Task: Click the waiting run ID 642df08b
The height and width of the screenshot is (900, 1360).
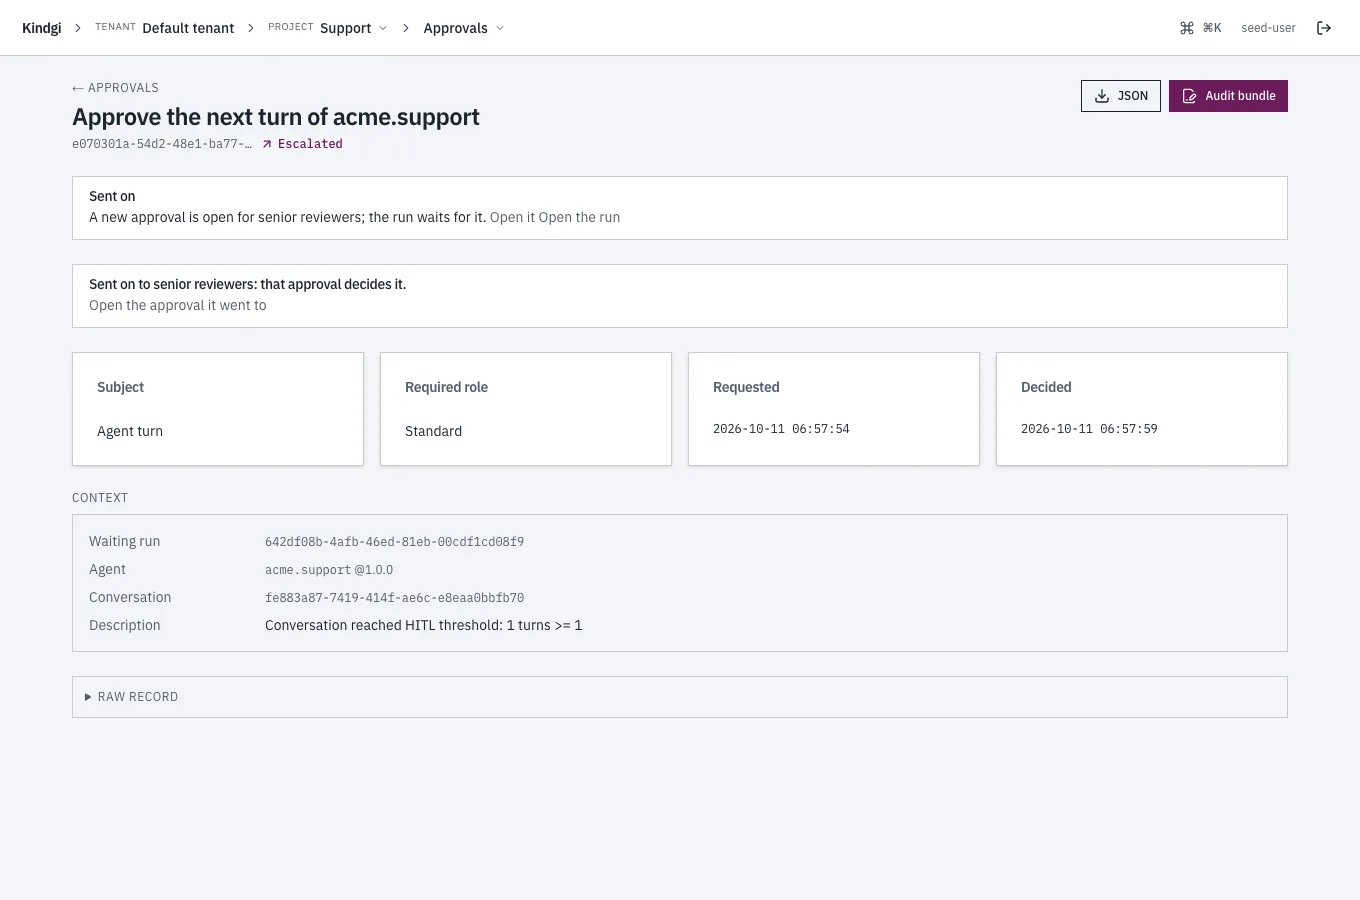Action: [394, 542]
